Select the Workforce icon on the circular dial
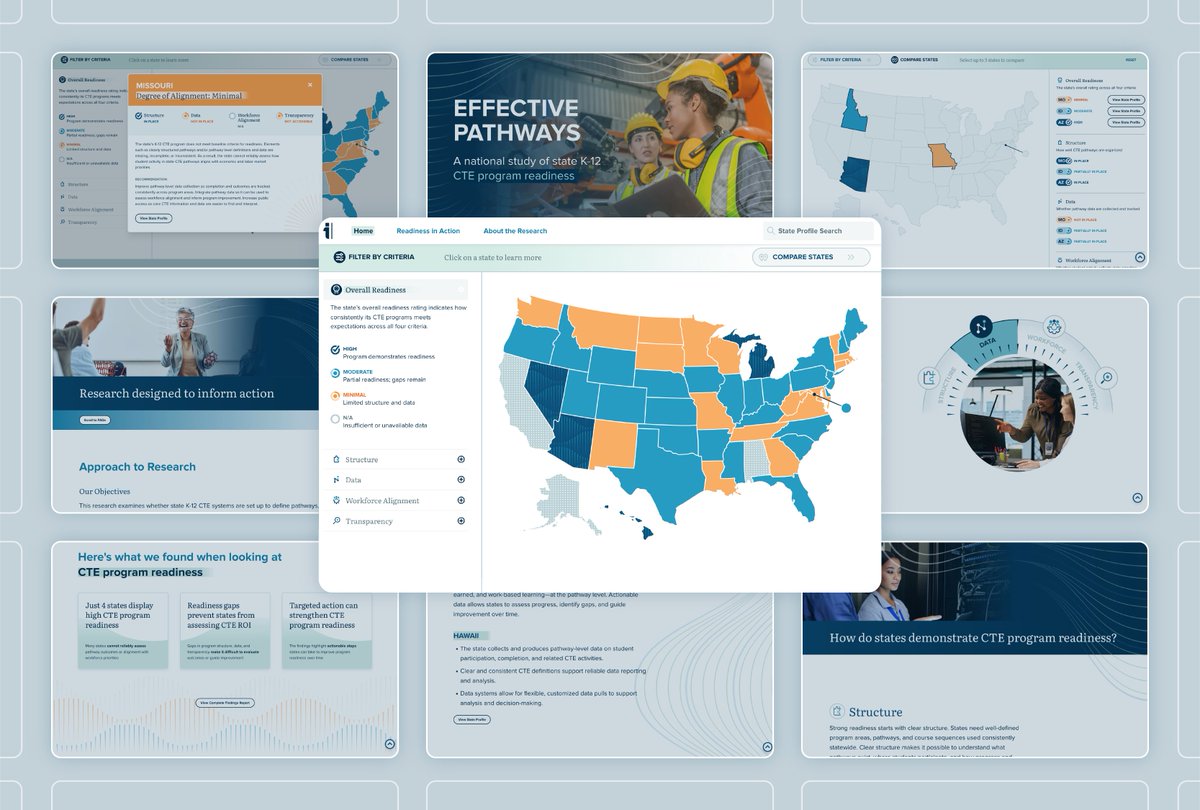1200x810 pixels. tap(1053, 326)
